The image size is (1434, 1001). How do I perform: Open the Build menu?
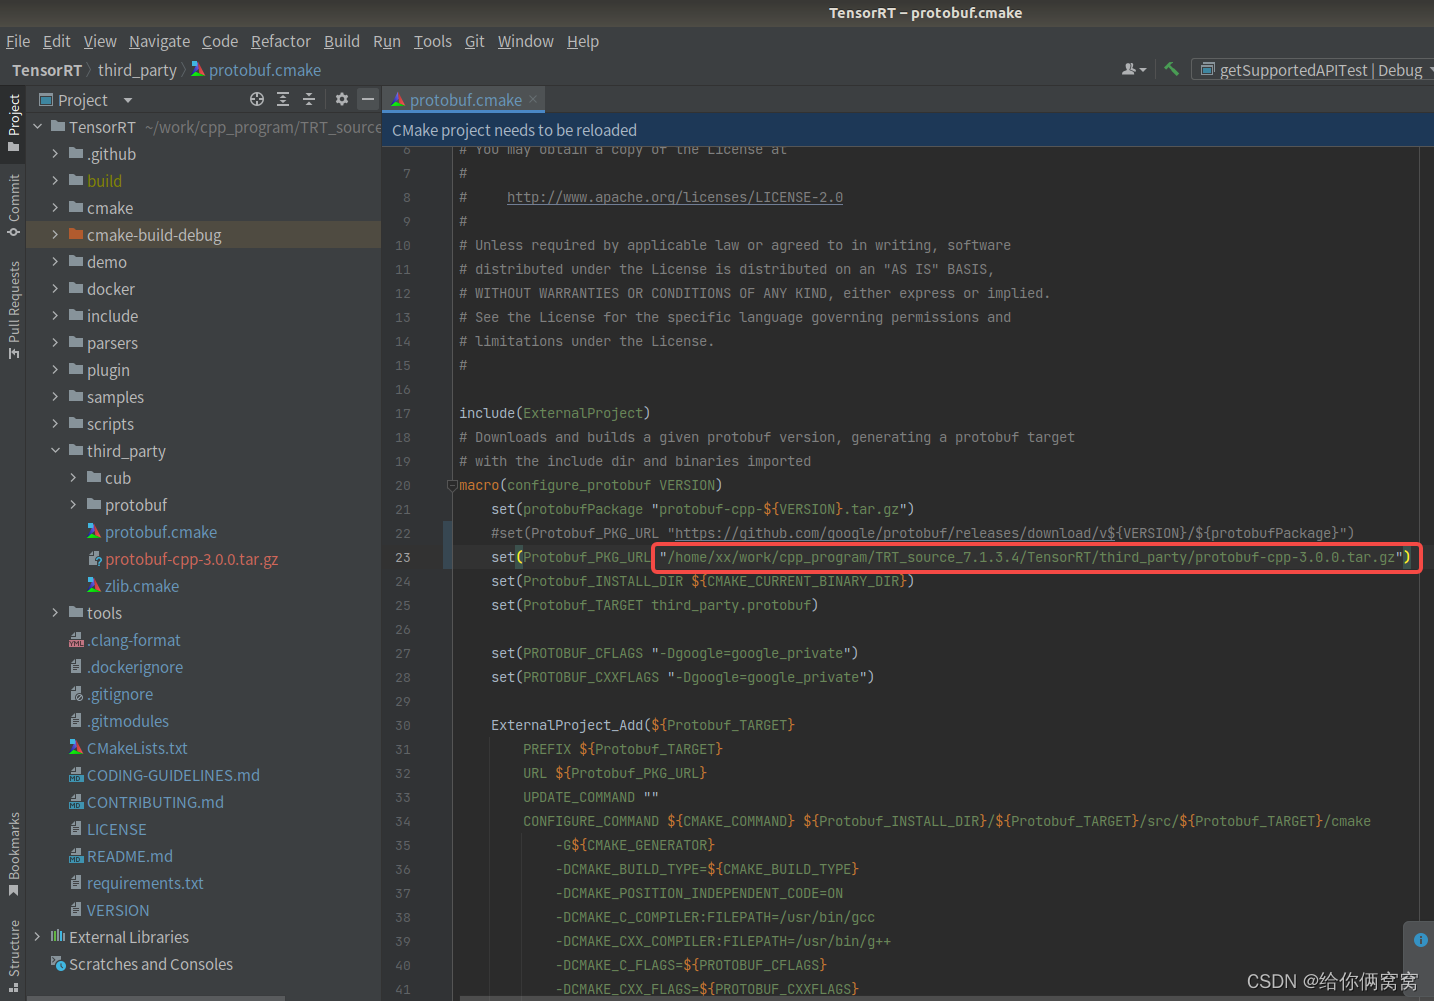342,41
